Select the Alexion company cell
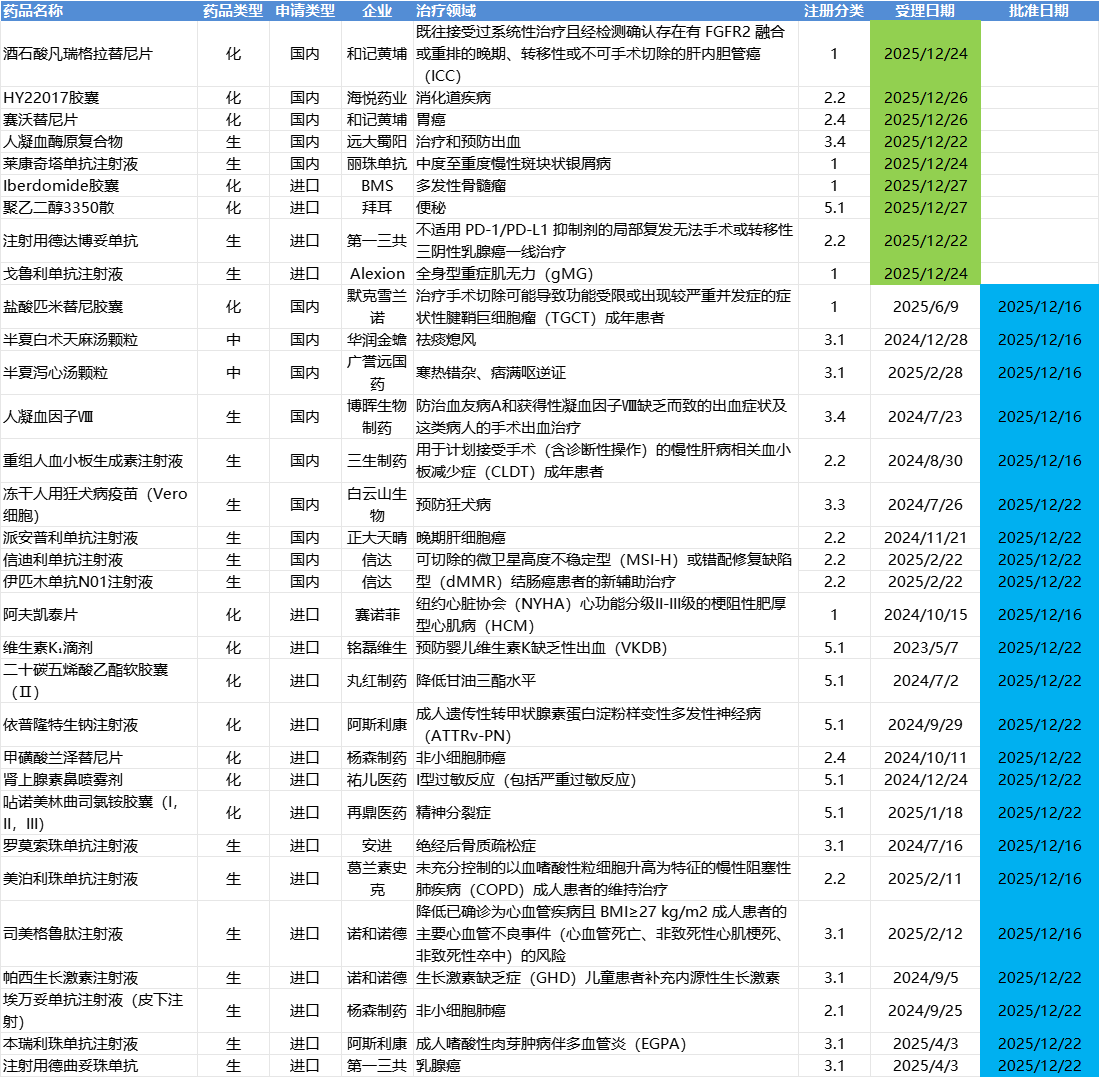Image resolution: width=1099 pixels, height=1077 pixels. (x=377, y=274)
